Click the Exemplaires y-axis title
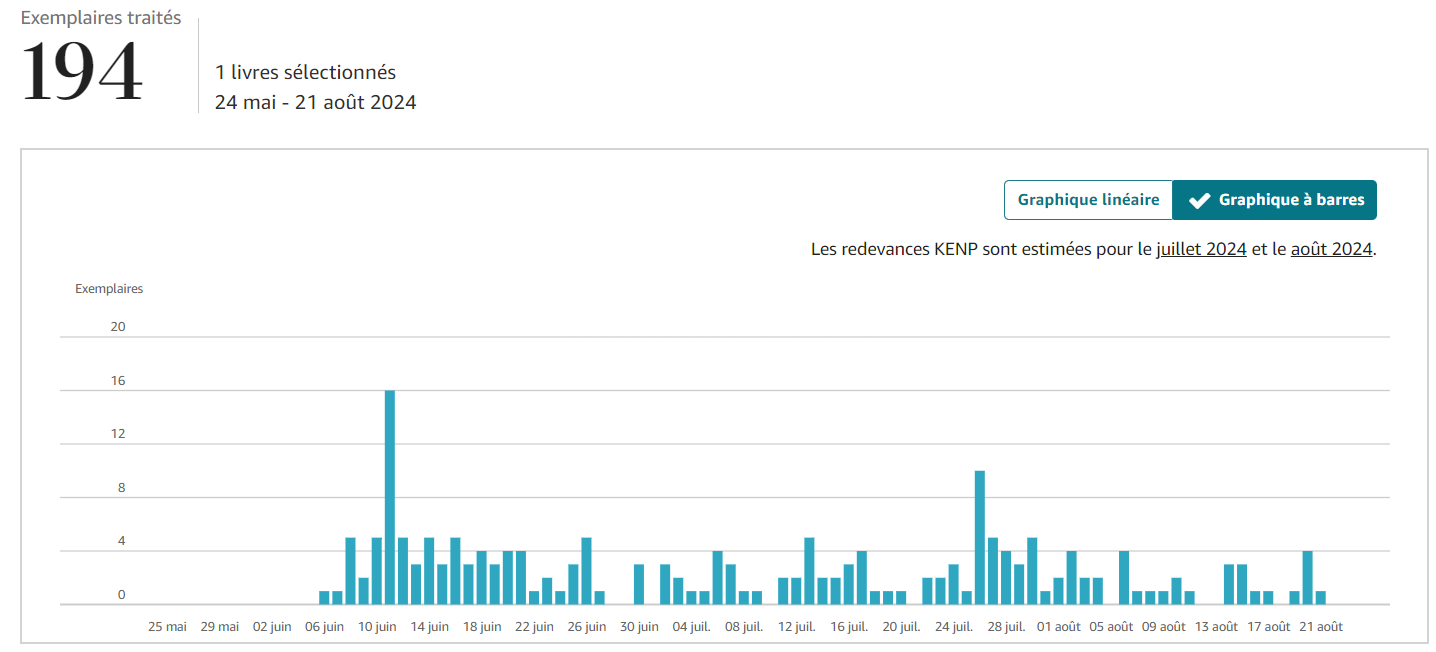 [109, 289]
